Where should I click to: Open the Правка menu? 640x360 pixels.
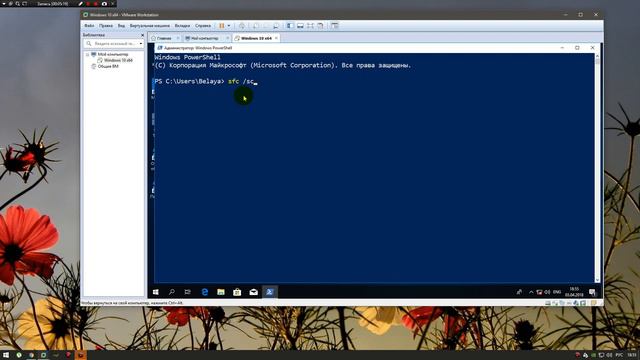click(x=106, y=26)
